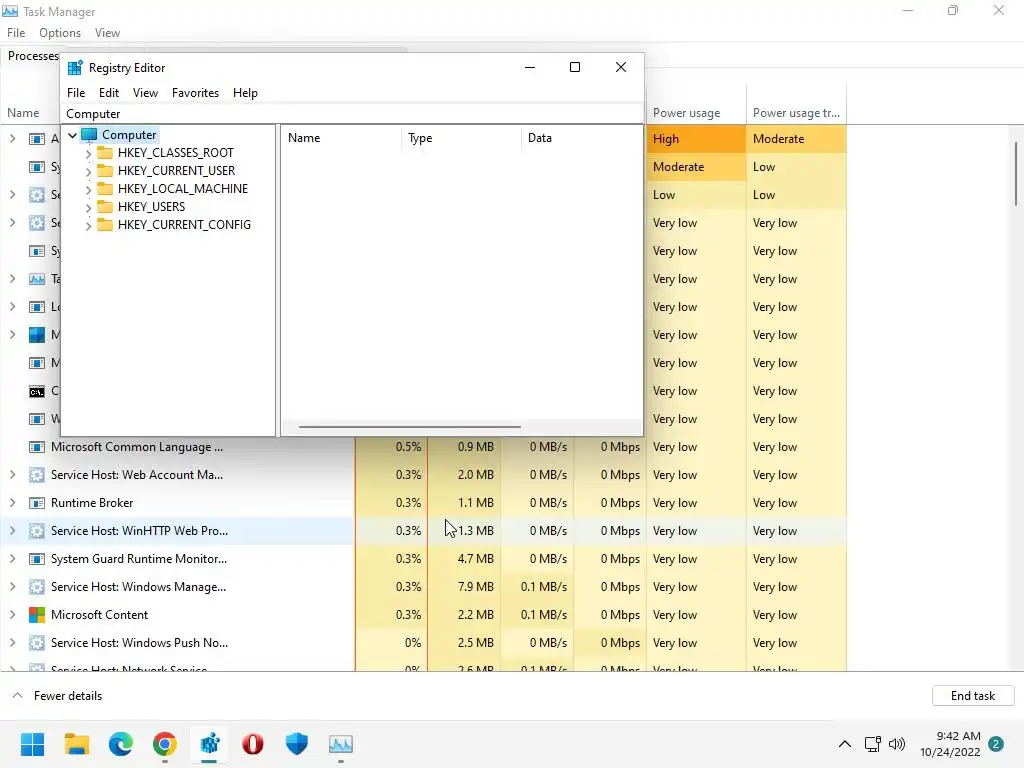The height and width of the screenshot is (768, 1024).
Task: Click End task button
Action: [x=973, y=696]
